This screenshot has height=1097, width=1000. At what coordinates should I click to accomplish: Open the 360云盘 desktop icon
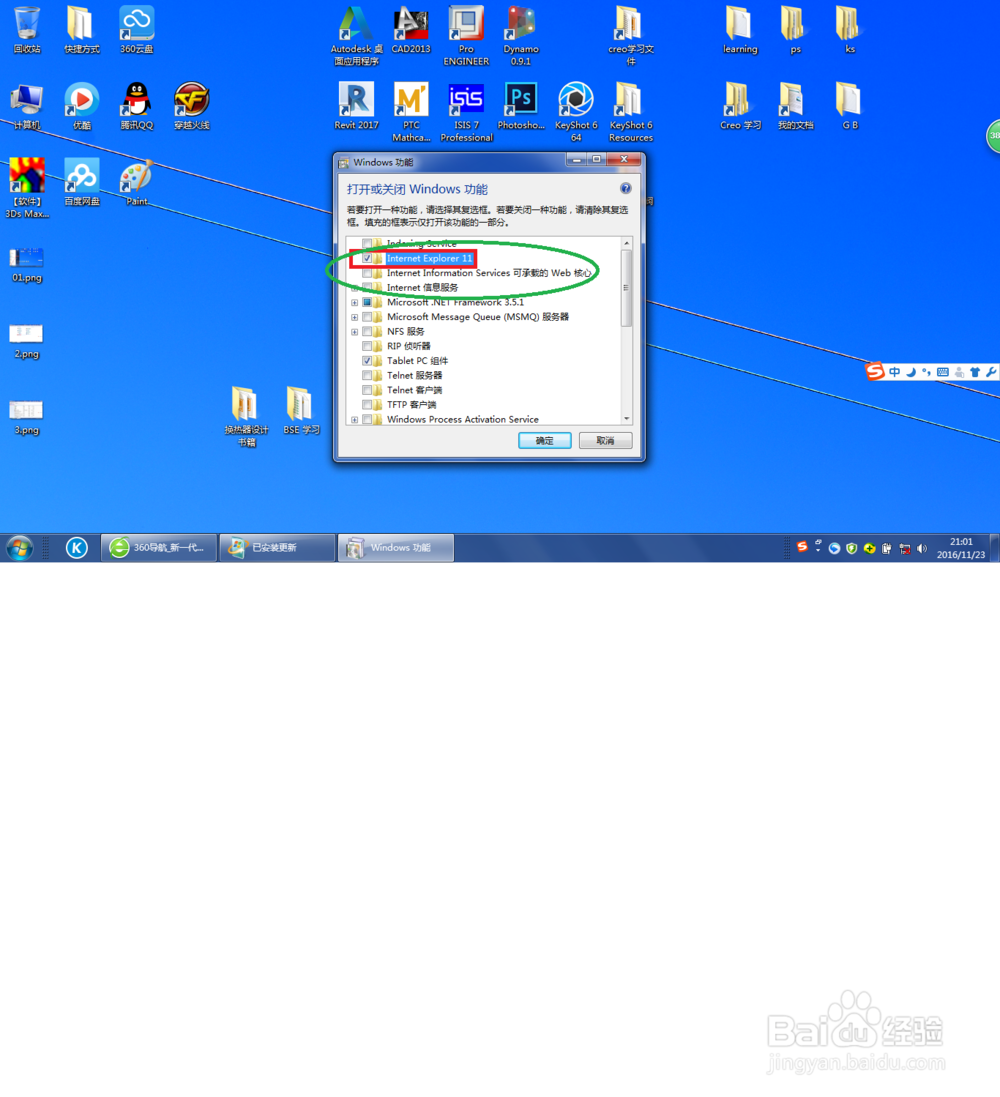136,29
